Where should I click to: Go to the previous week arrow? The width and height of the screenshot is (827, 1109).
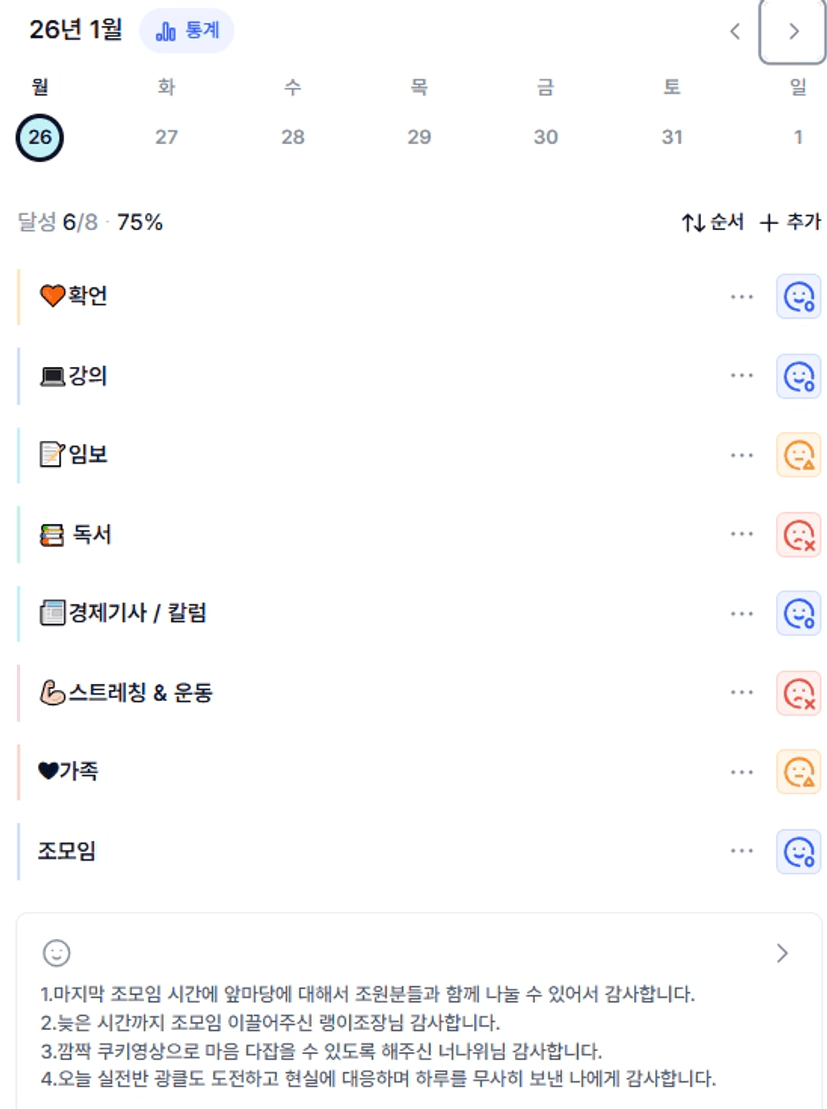(735, 31)
